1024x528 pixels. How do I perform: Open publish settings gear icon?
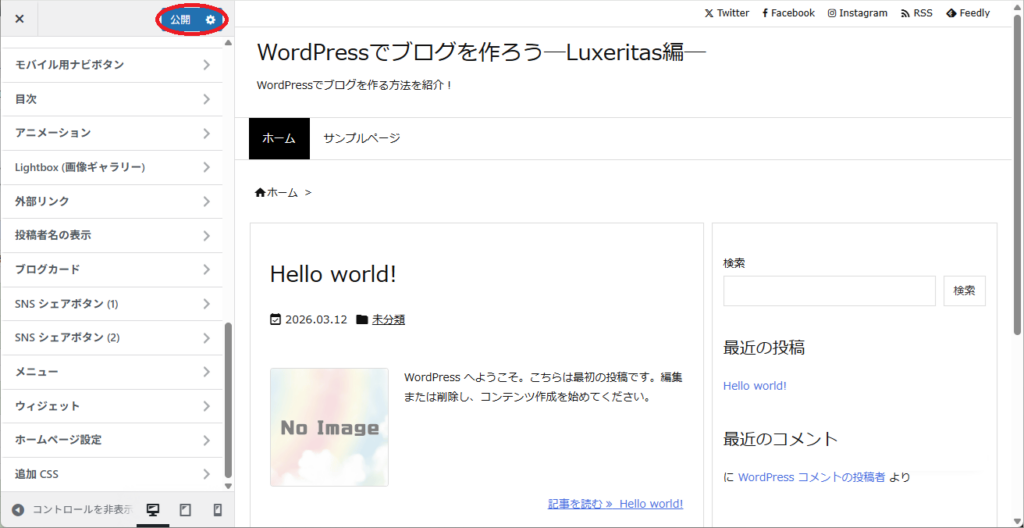pos(210,20)
